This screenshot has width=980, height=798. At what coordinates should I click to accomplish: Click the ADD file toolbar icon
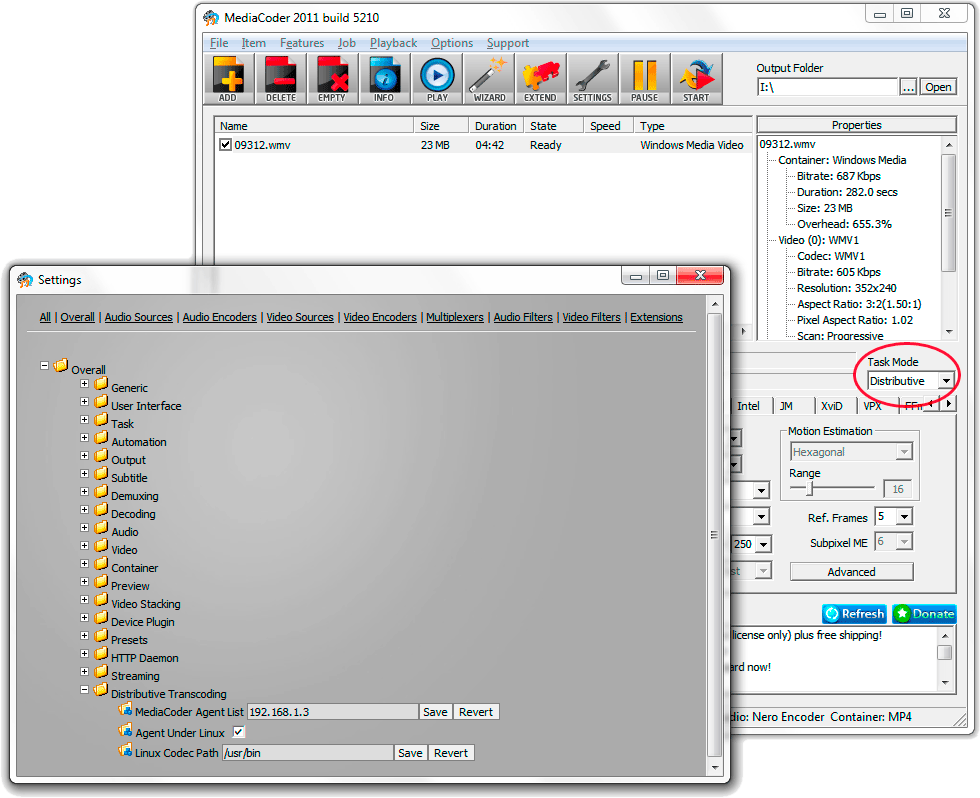(x=229, y=78)
